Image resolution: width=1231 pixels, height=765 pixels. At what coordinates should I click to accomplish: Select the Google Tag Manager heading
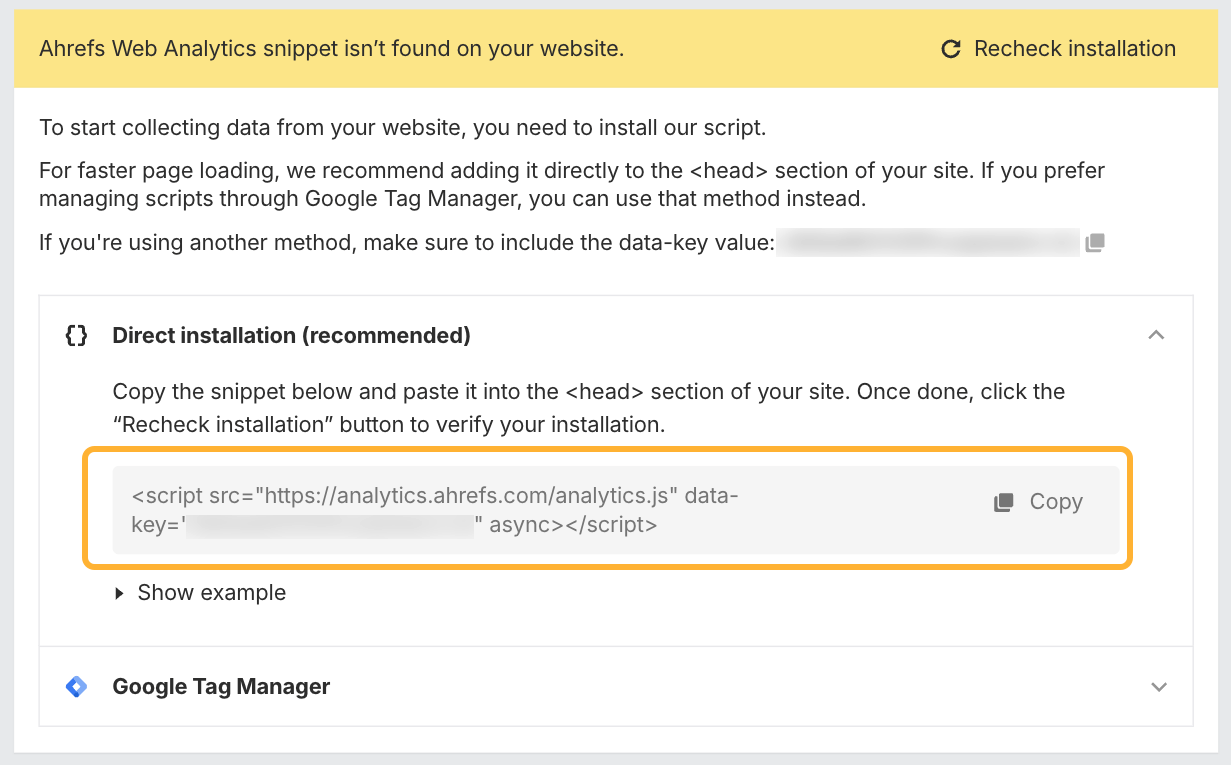pyautogui.click(x=221, y=687)
